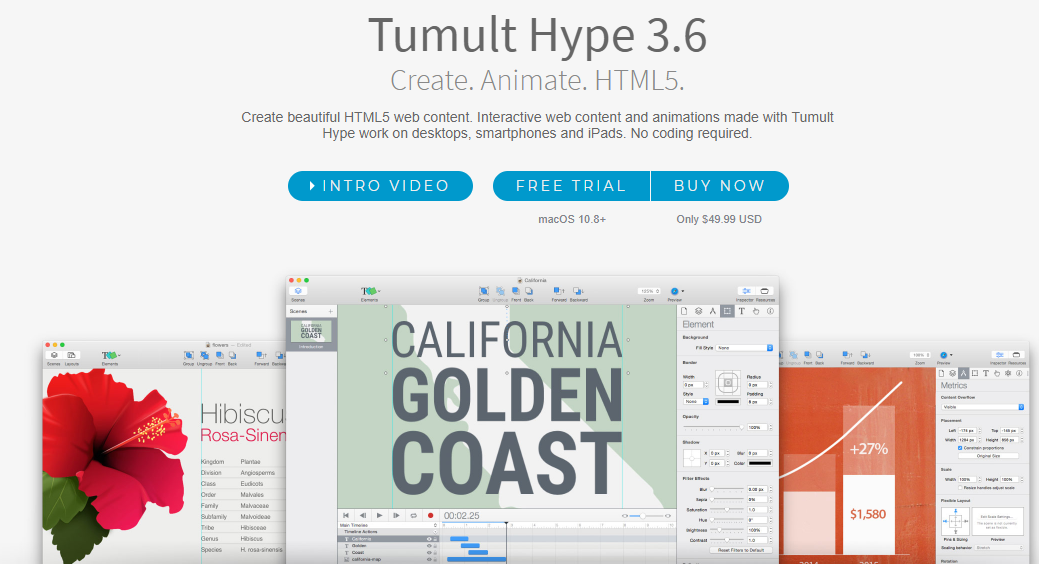The image size is (1039, 564).
Task: Click the Front icon in the flowers window
Action: point(219,357)
